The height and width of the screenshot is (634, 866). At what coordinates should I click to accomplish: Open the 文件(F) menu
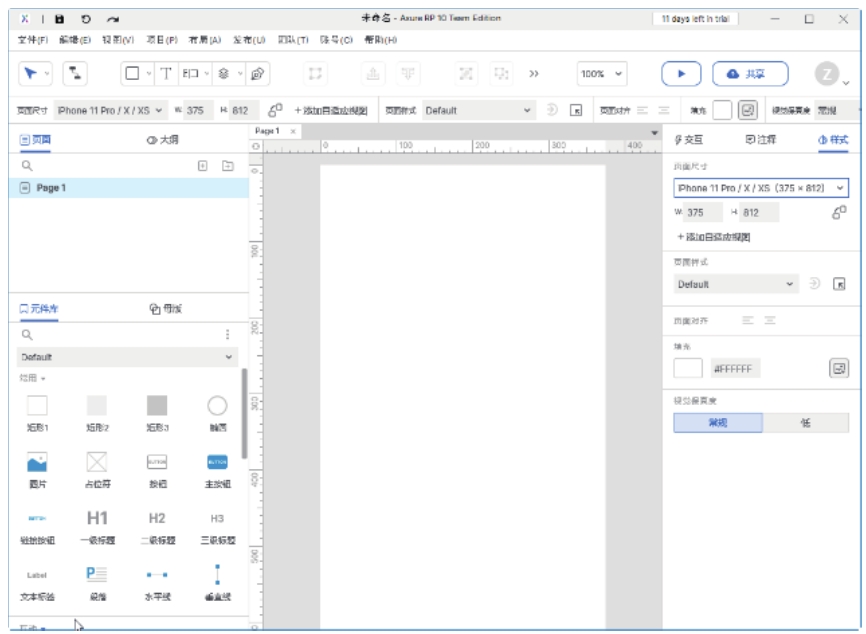(x=33, y=40)
